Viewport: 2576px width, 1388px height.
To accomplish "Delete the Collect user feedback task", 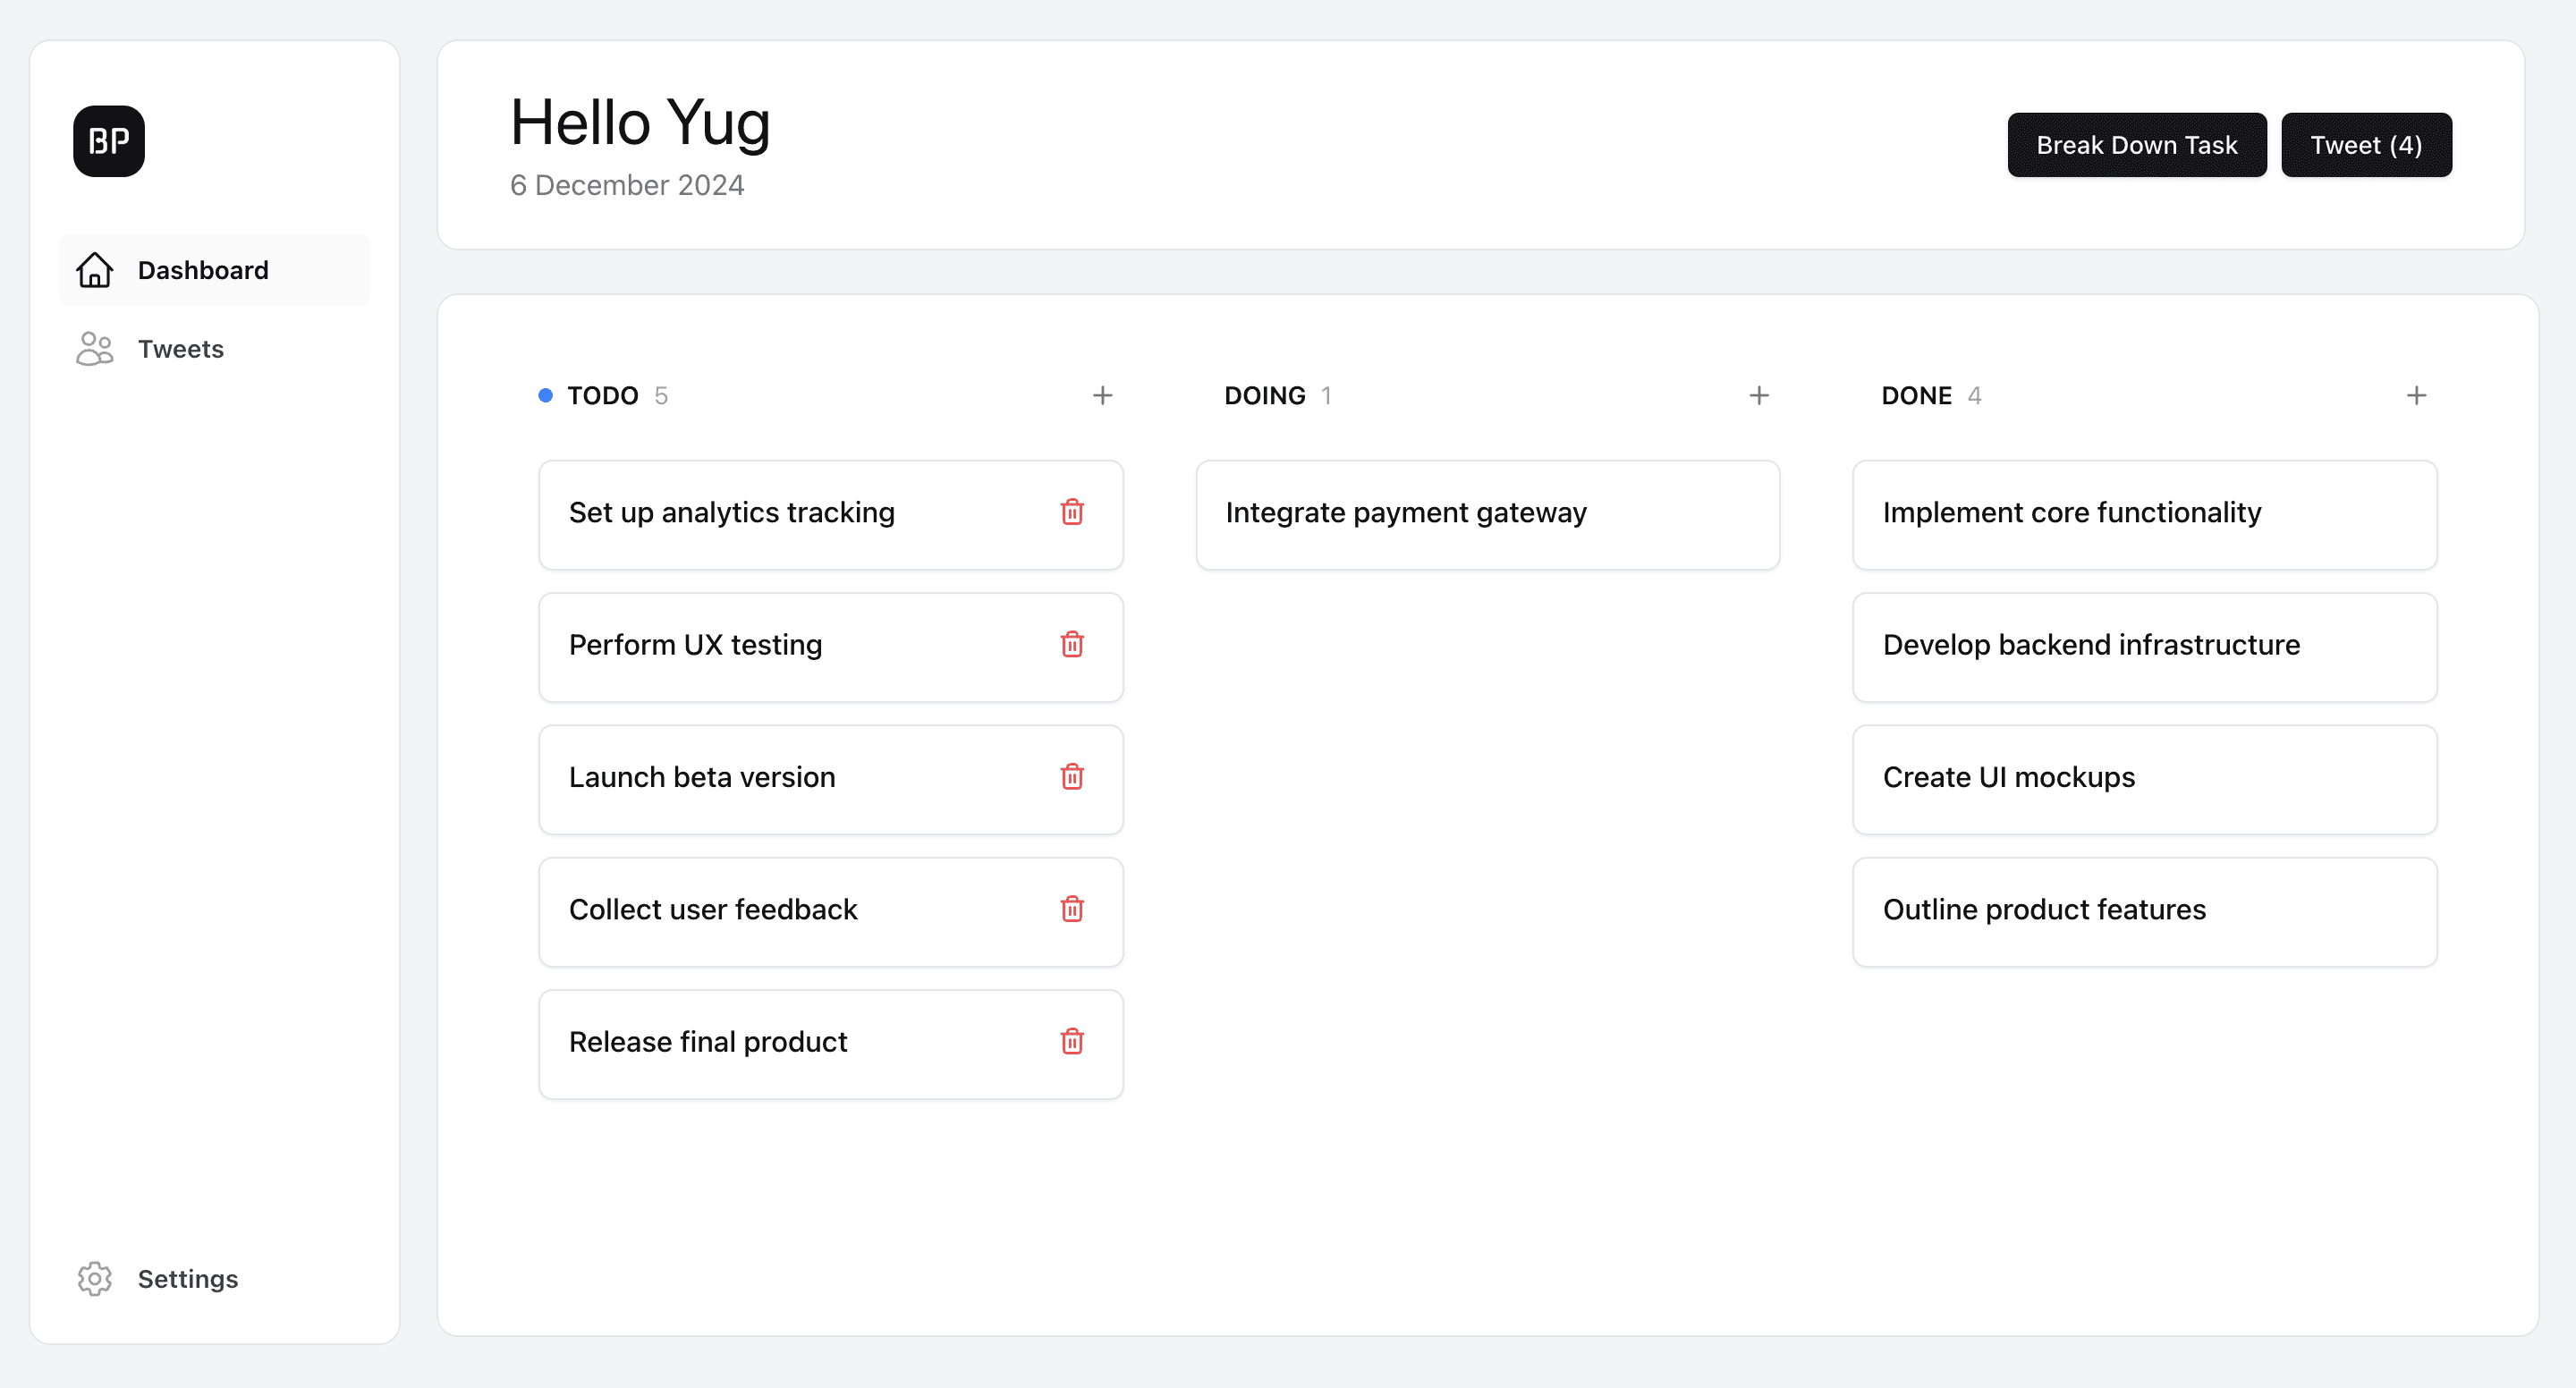I will [1072, 909].
